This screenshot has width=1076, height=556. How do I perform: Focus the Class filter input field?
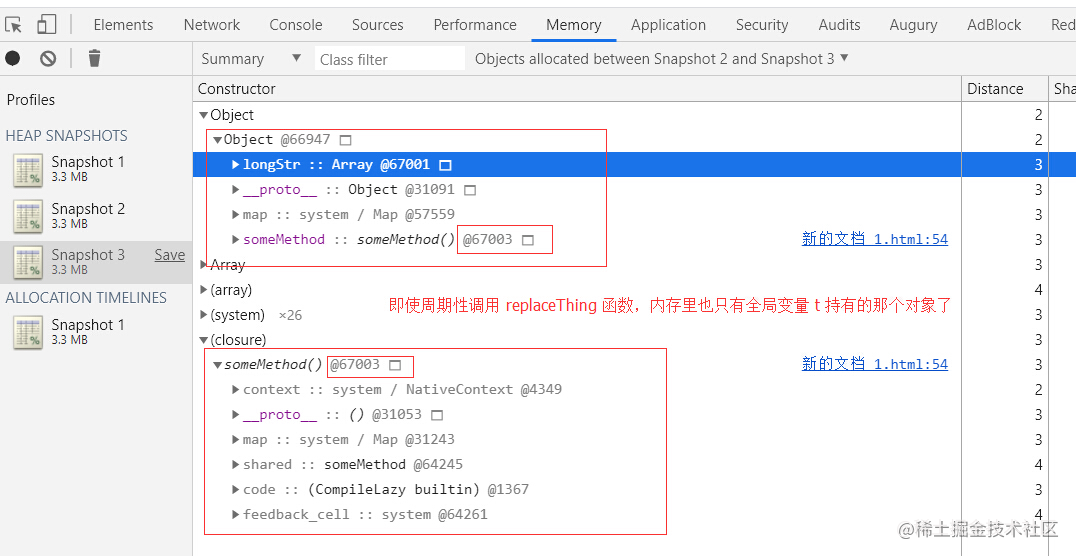390,59
